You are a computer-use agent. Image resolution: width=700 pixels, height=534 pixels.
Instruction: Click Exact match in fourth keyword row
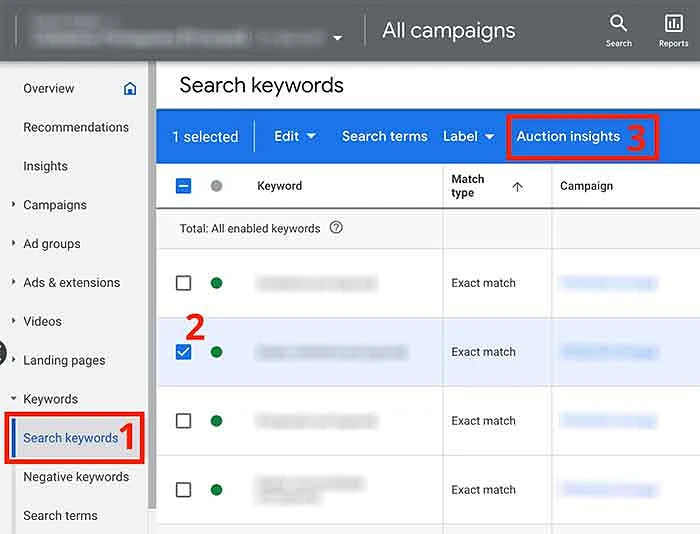[x=483, y=490]
